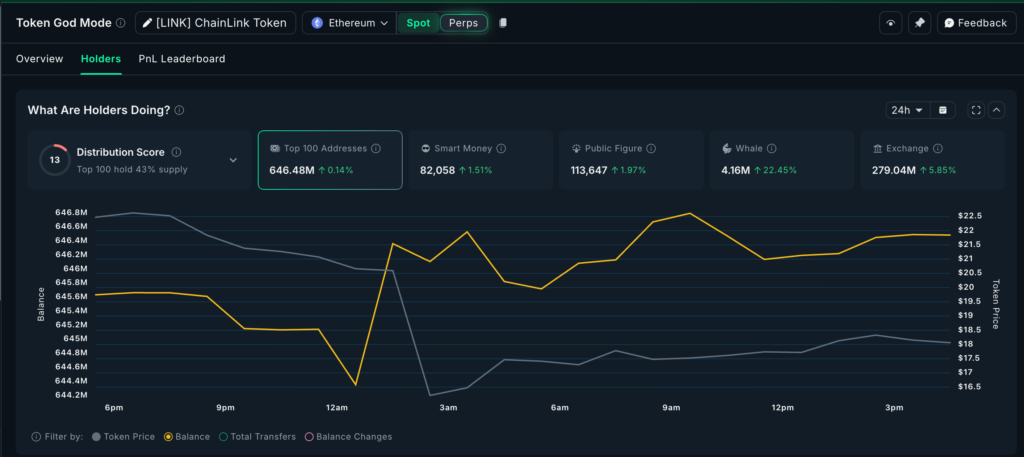Switch to Perps market mode
This screenshot has height=457, width=1024.
coord(463,23)
